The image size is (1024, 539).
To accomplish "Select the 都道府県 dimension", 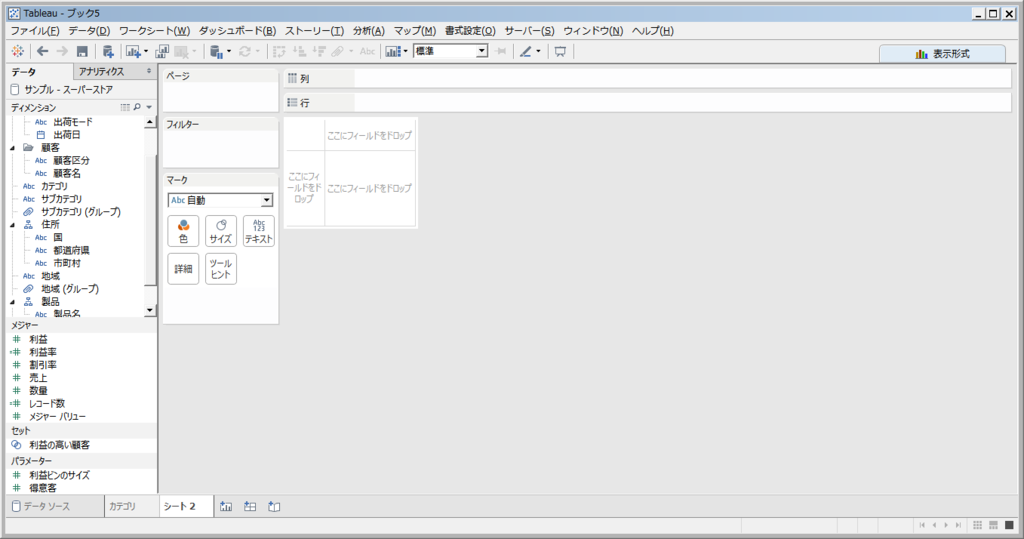I will click(71, 250).
